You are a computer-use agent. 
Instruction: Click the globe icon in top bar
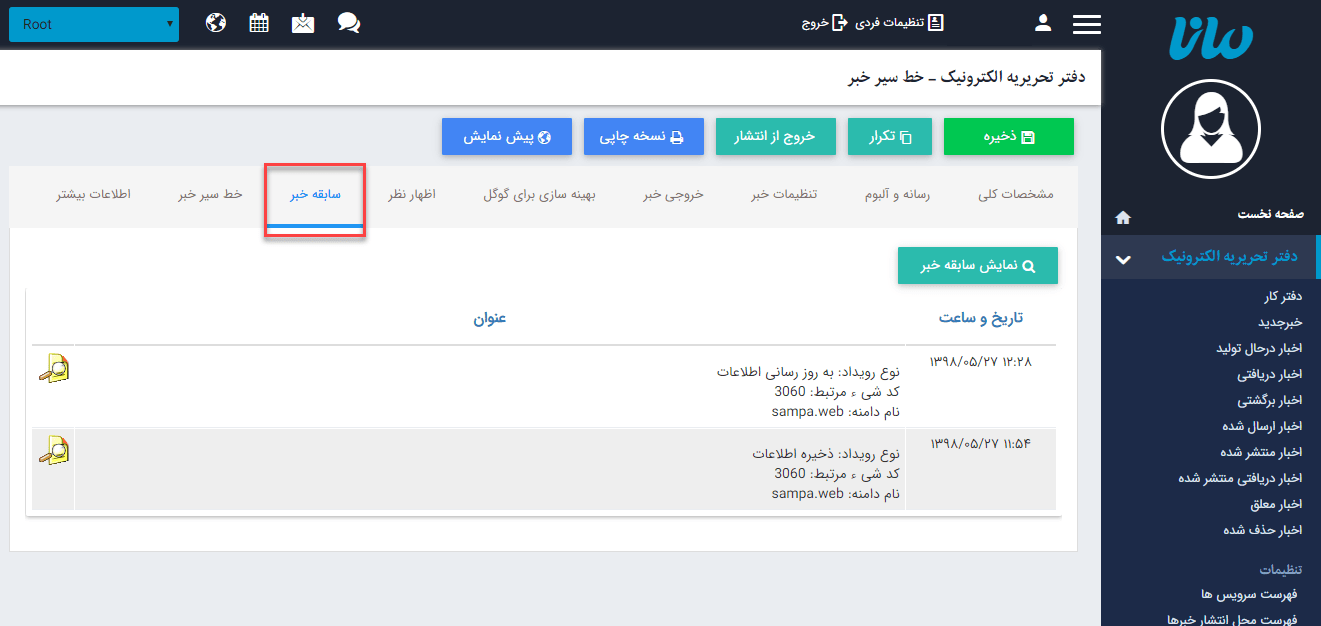coord(216,23)
